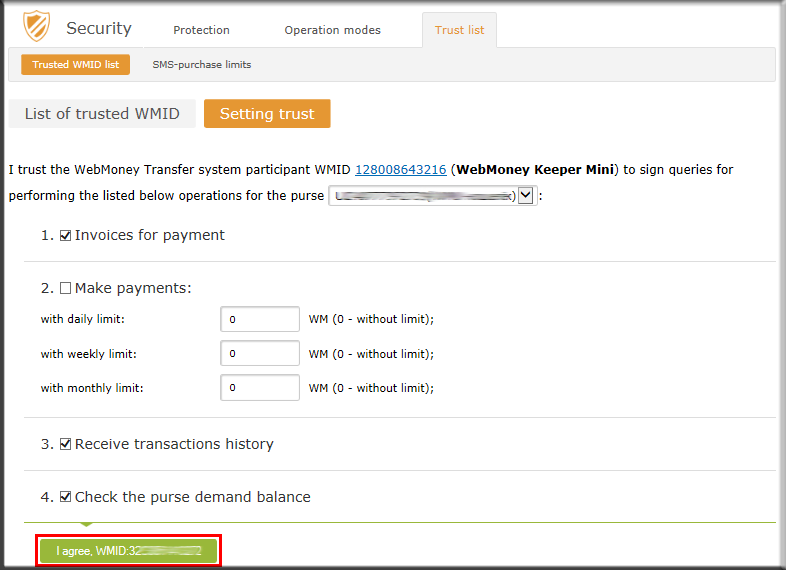Click the 'with monthly limit:' label

click(x=92, y=388)
